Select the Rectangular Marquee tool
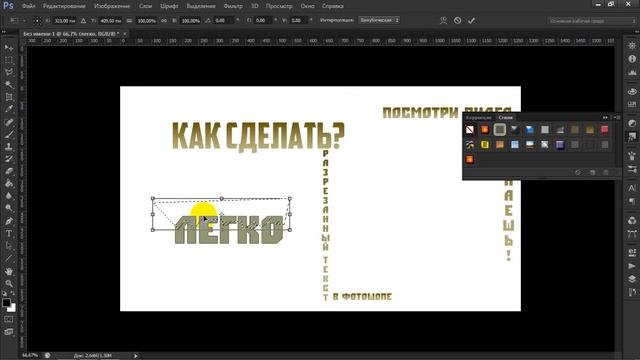640x360 pixels. [x=9, y=60]
